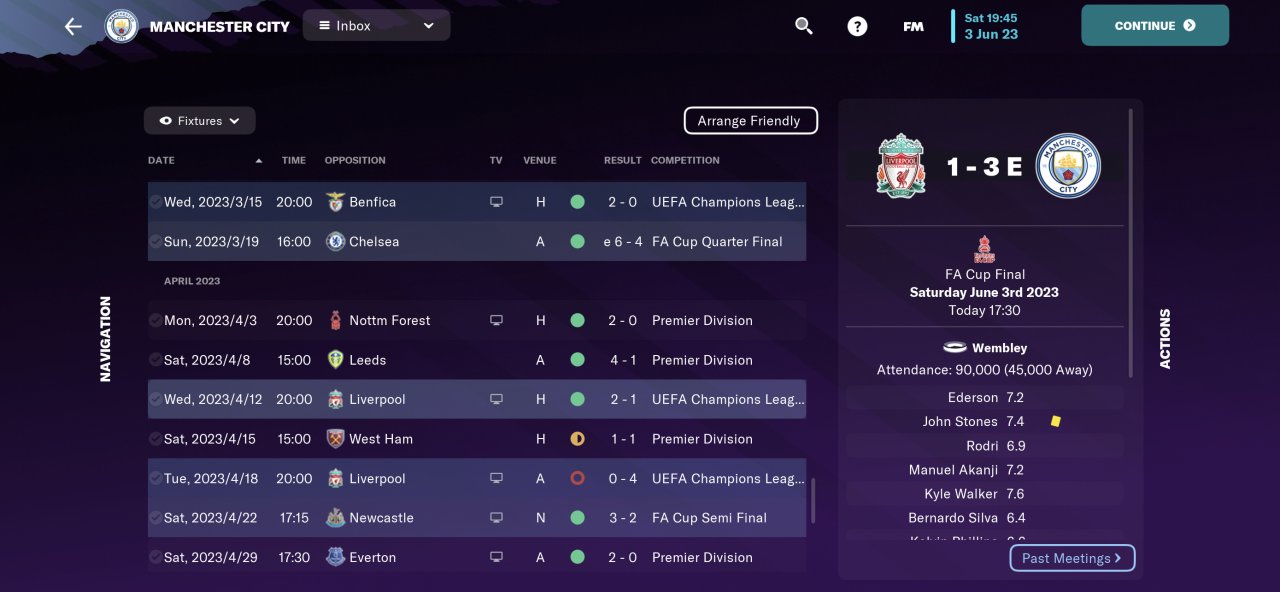
Task: Click the Manchester City club badge in header
Action: pyautogui.click(x=122, y=26)
